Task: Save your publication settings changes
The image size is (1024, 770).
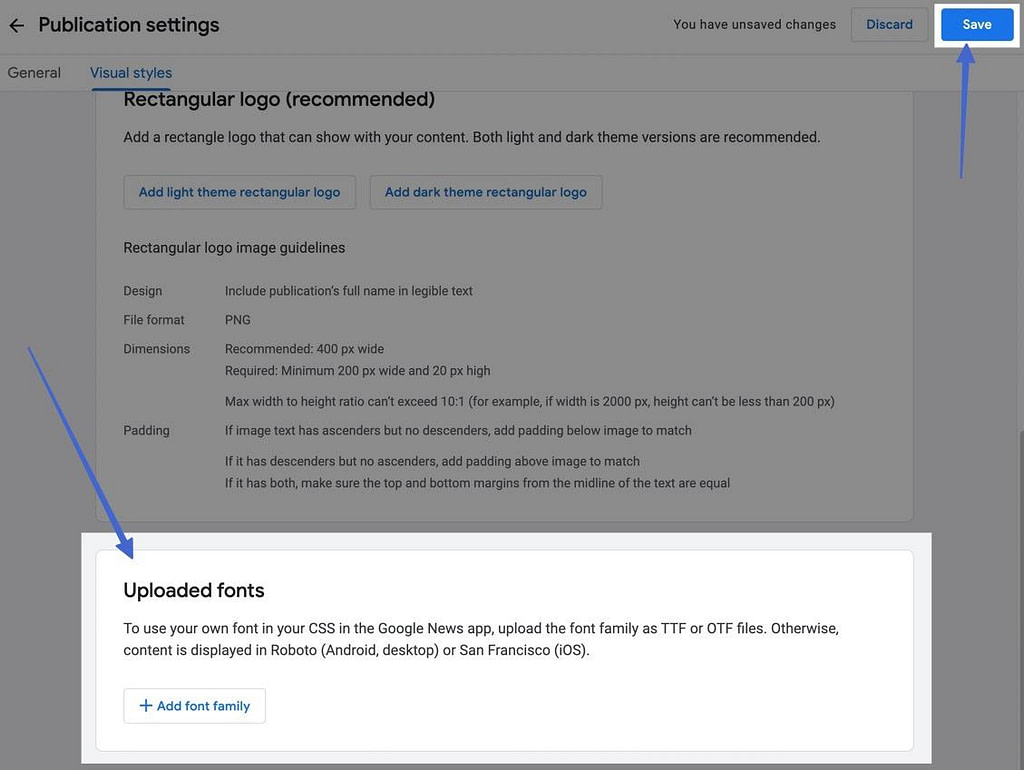Action: pyautogui.click(x=977, y=24)
